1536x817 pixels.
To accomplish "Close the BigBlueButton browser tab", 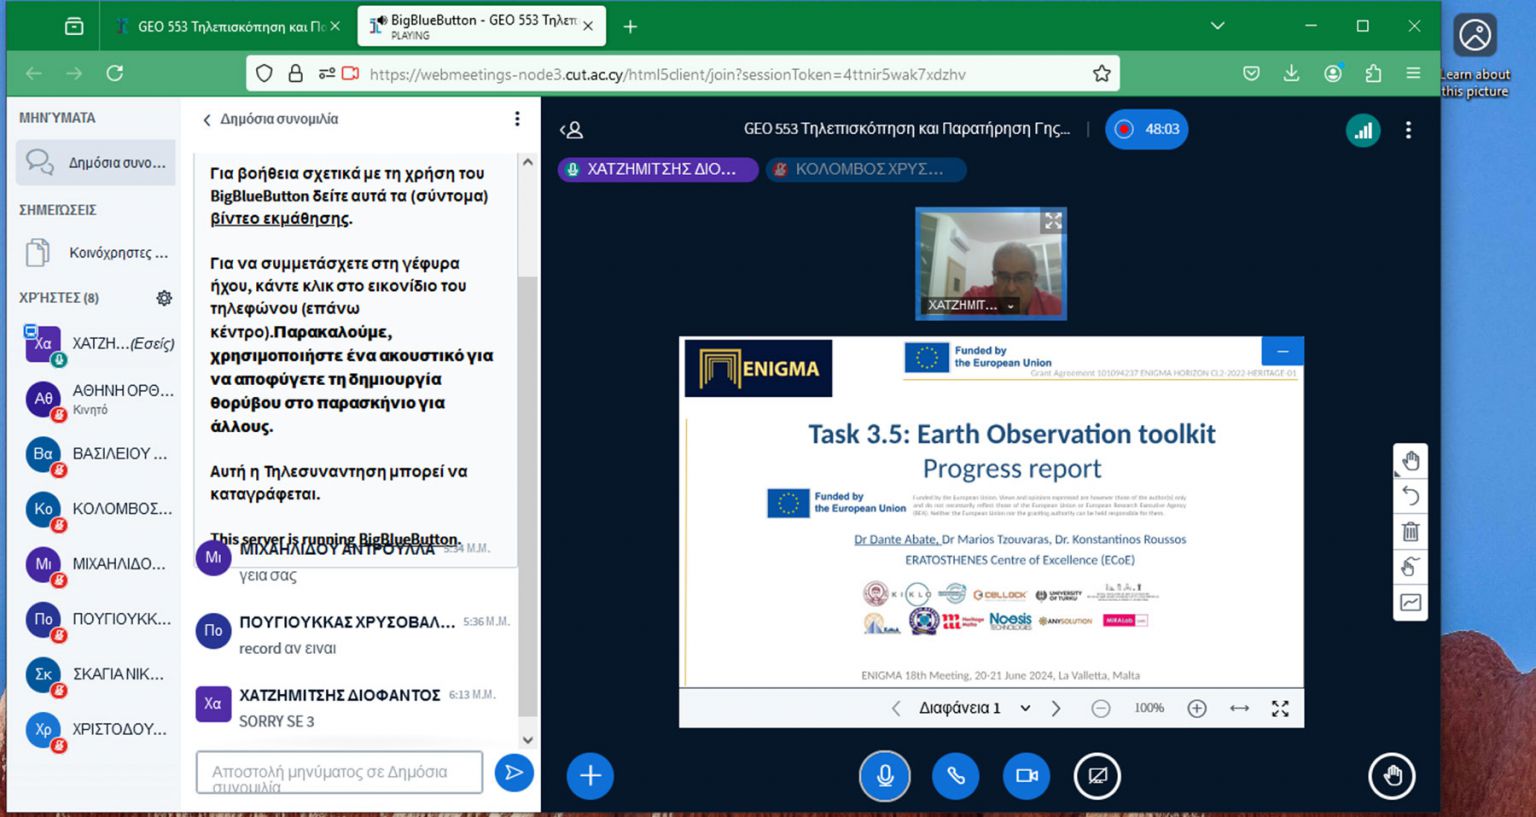I will pyautogui.click(x=588, y=27).
